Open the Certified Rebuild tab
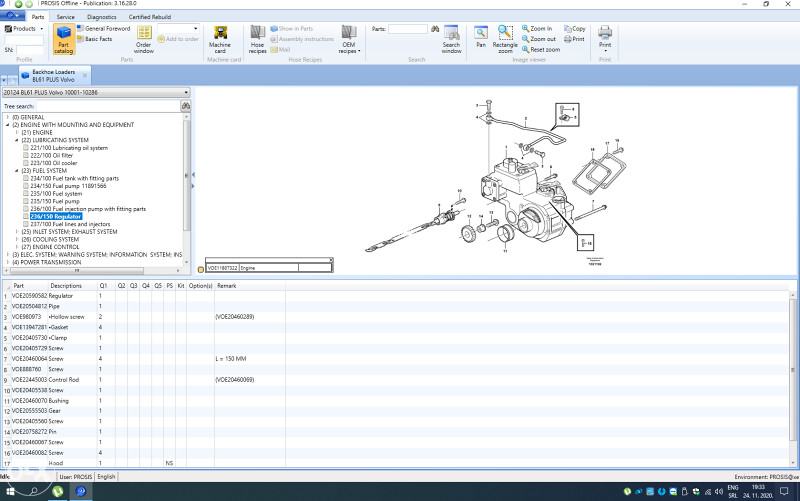This screenshot has height=501, width=800. [x=150, y=17]
